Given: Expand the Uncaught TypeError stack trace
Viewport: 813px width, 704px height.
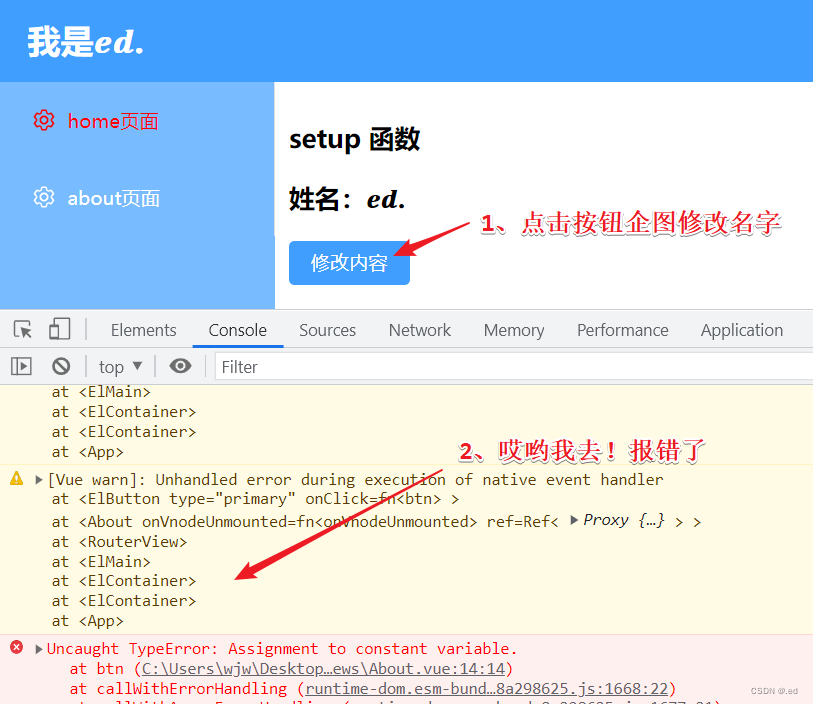Looking at the screenshot, I should pyautogui.click(x=39, y=649).
